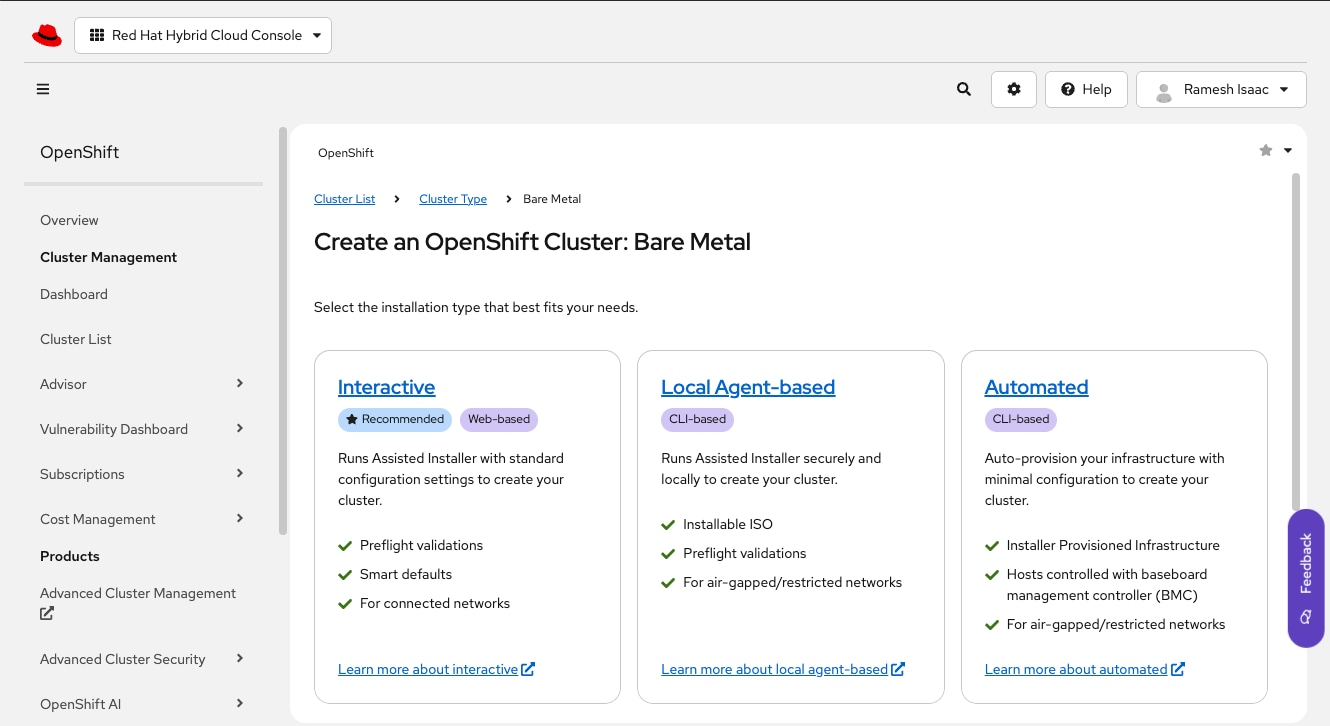Click external link icon beside Advanced Cluster Management
This screenshot has width=1330, height=726.
(x=47, y=614)
